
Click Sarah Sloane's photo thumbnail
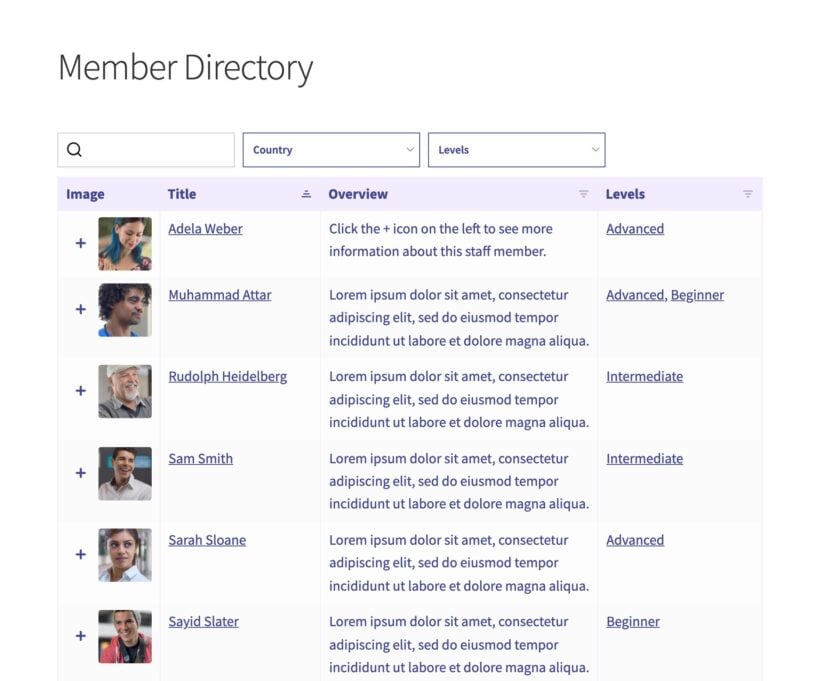click(125, 555)
